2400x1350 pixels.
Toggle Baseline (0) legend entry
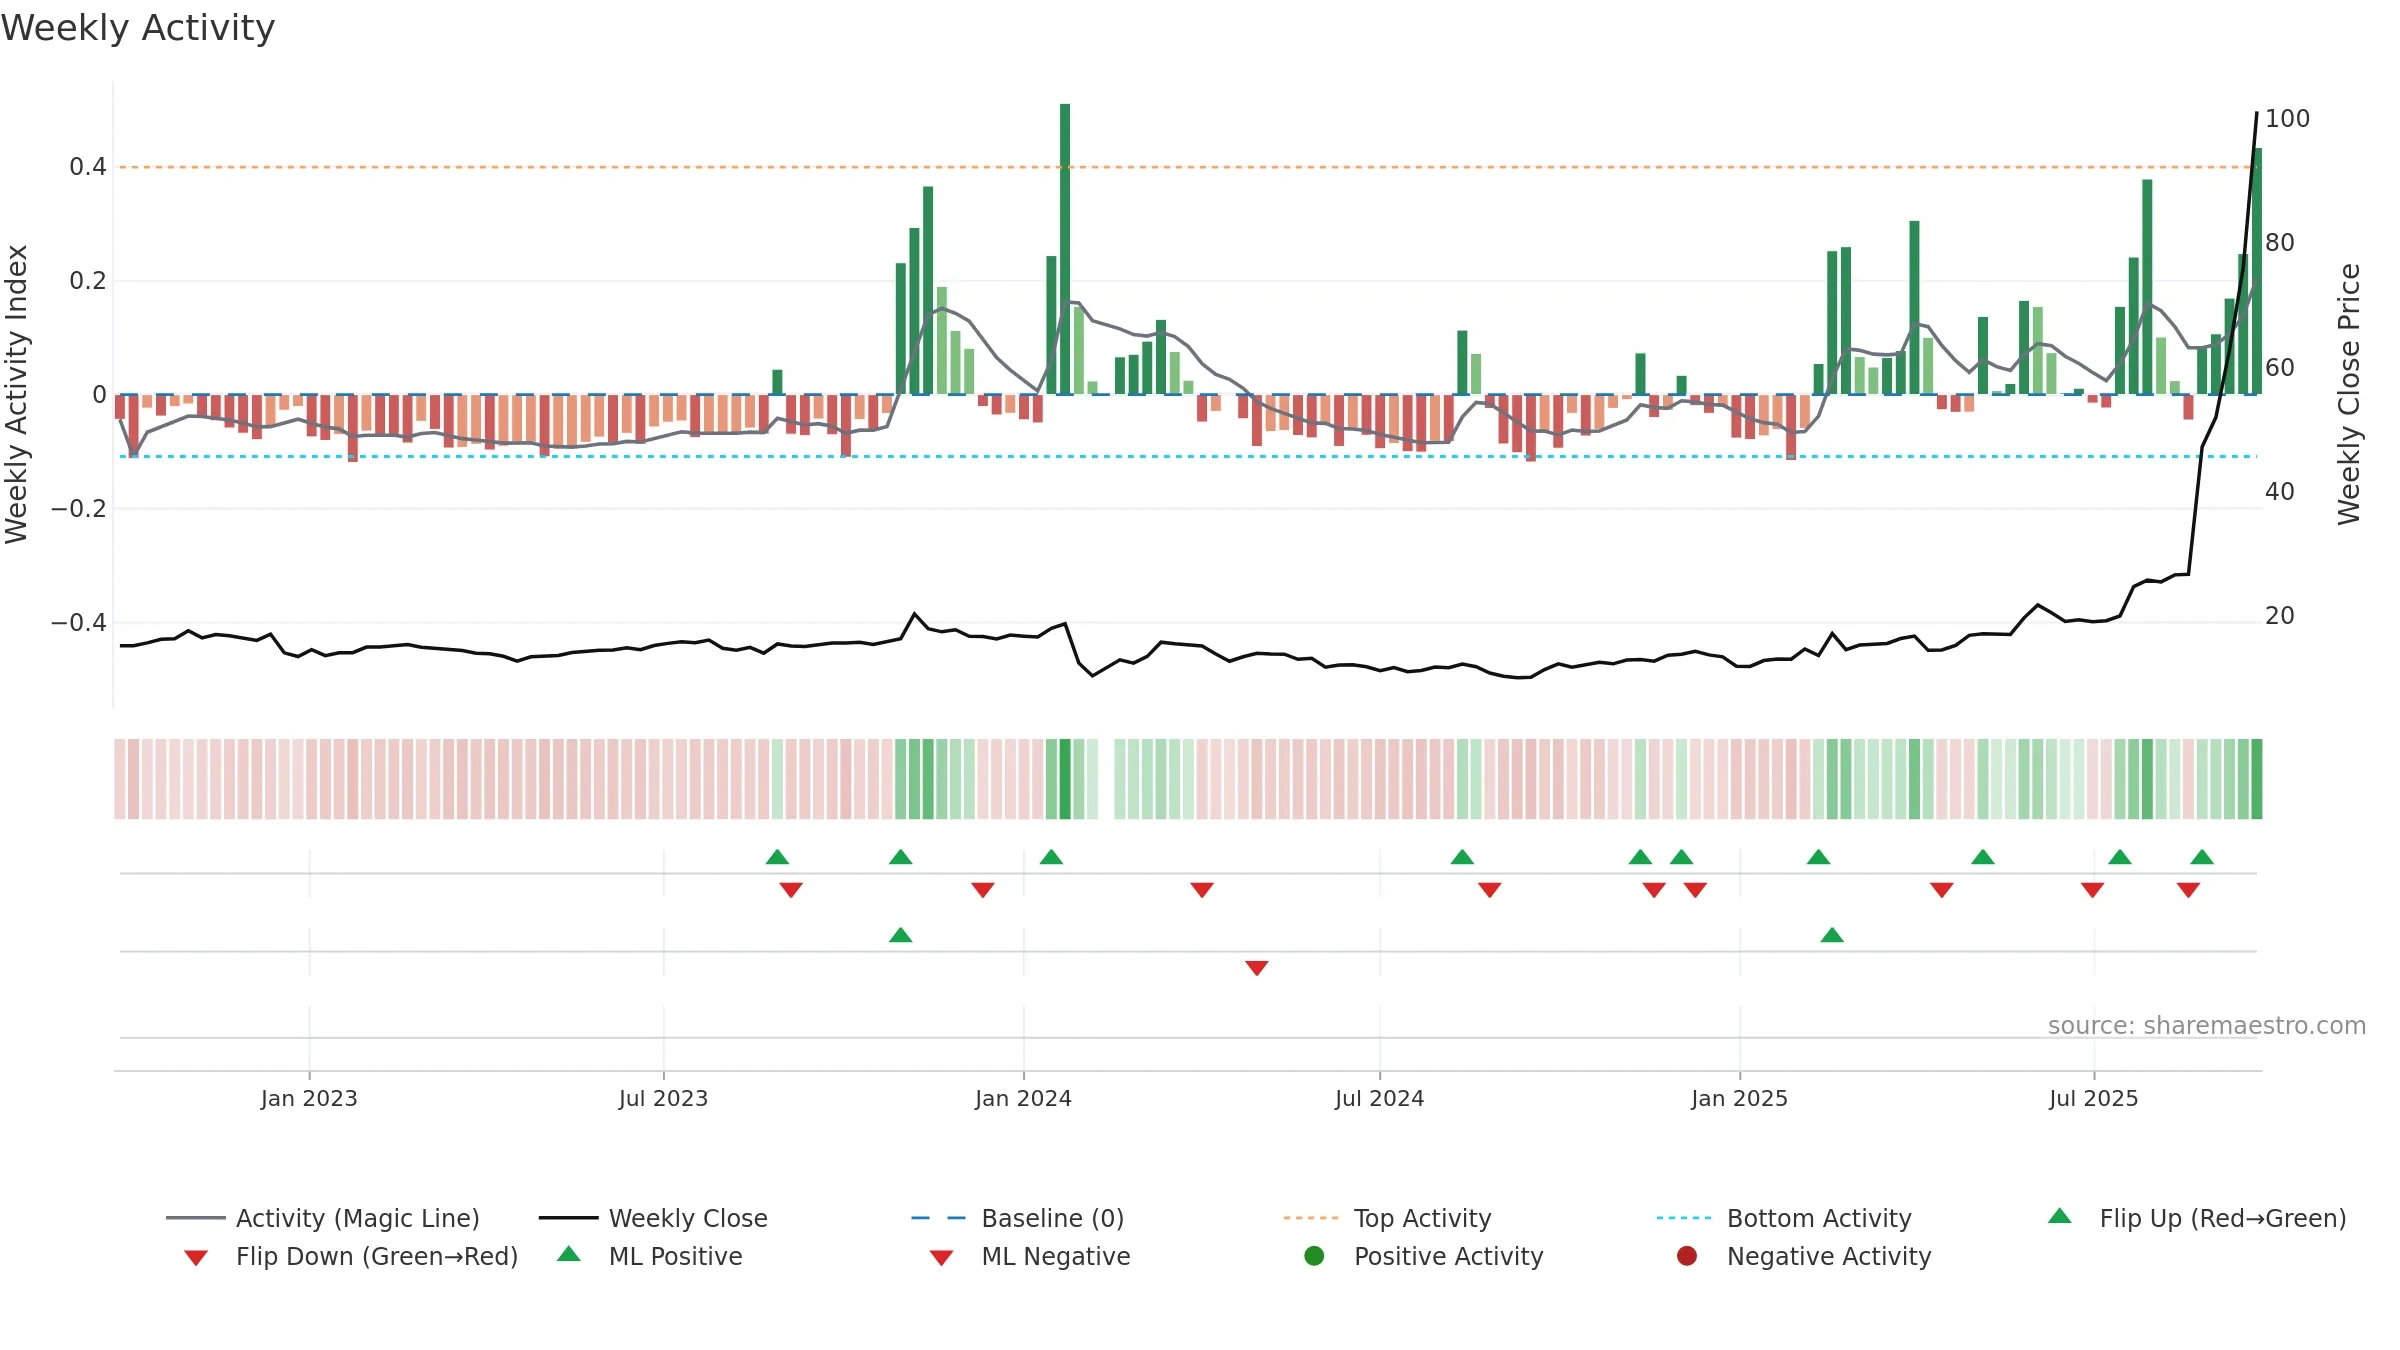click(1018, 1218)
